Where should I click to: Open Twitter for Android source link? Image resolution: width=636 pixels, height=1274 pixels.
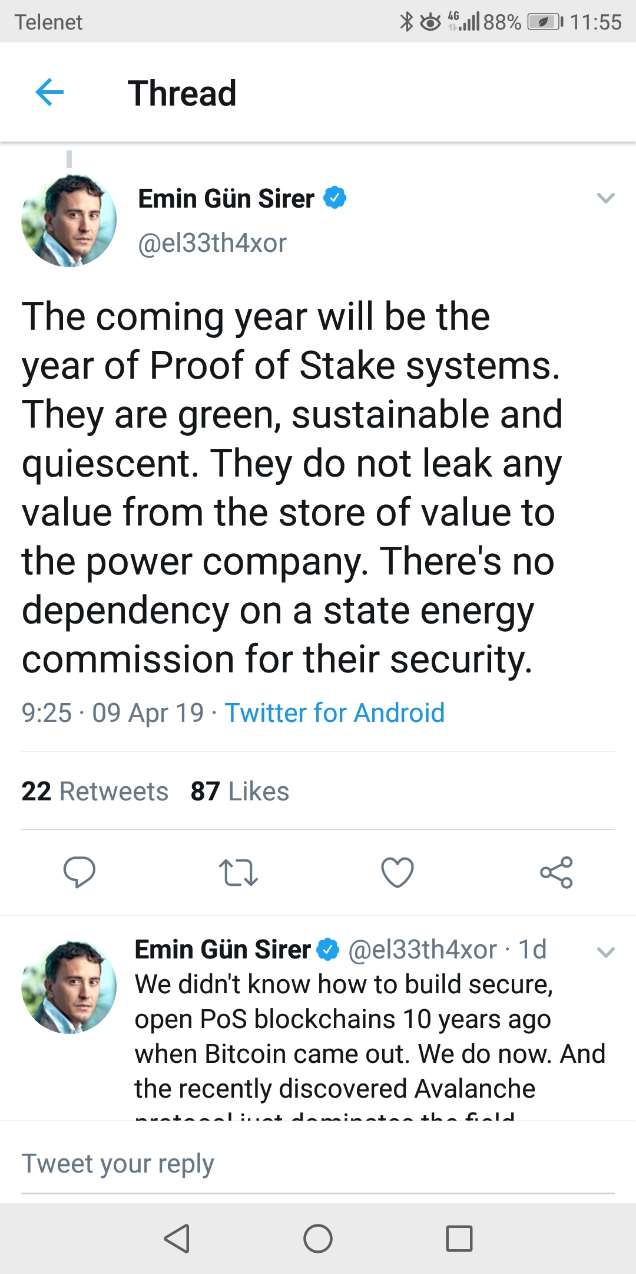click(334, 713)
